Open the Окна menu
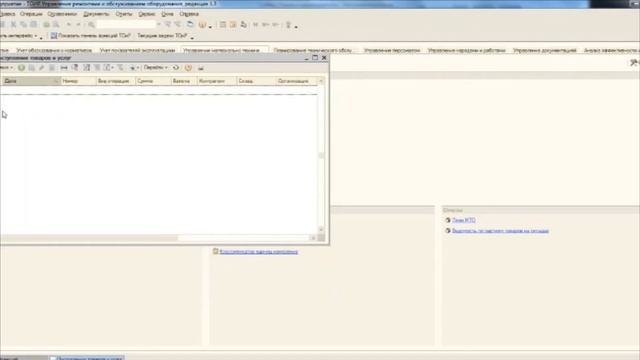The image size is (640, 360). pyautogui.click(x=167, y=14)
